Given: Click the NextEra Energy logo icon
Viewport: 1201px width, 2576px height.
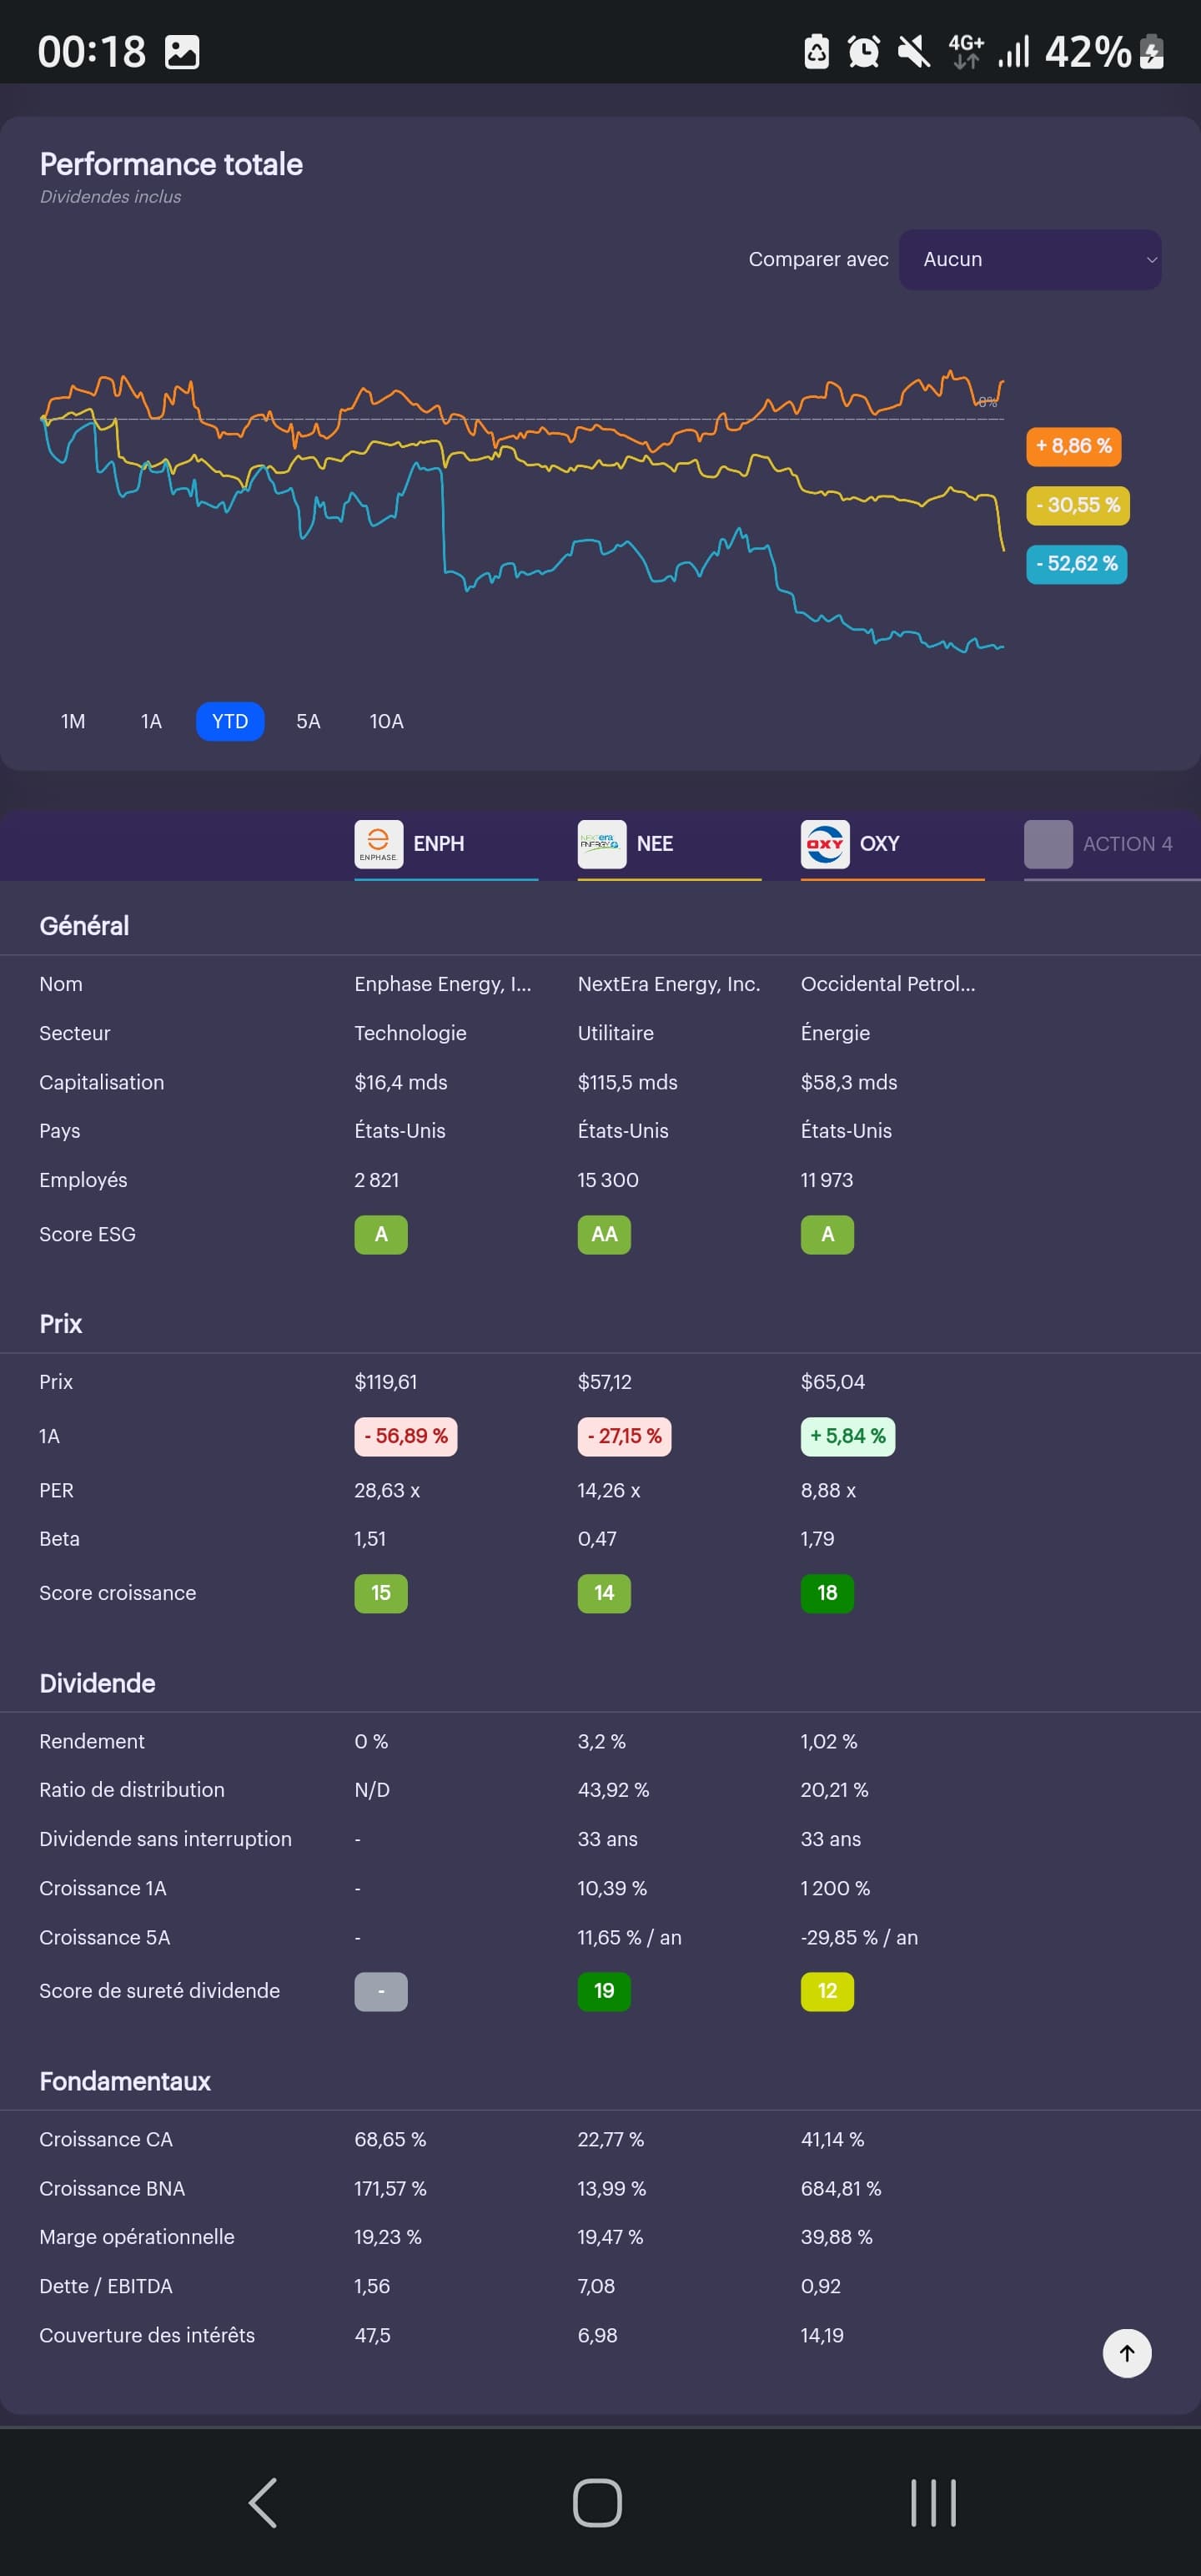Looking at the screenshot, I should [602, 844].
